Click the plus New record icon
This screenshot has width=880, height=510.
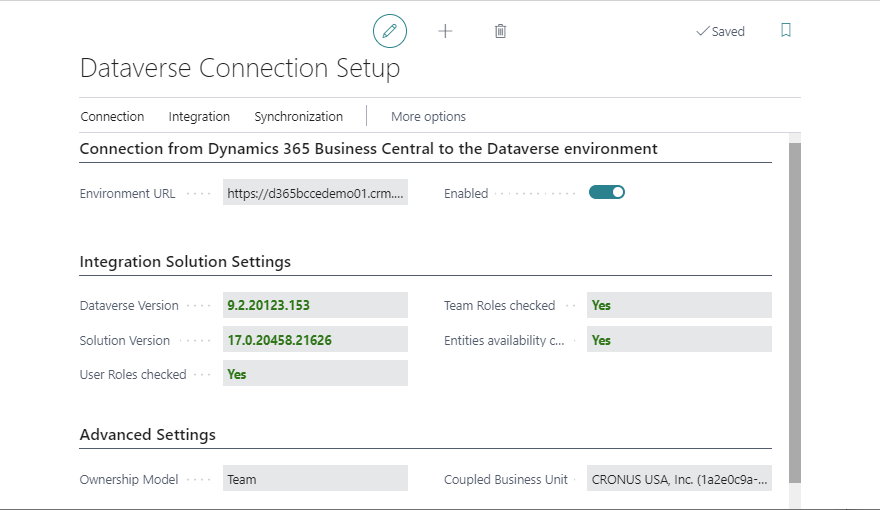click(x=445, y=31)
